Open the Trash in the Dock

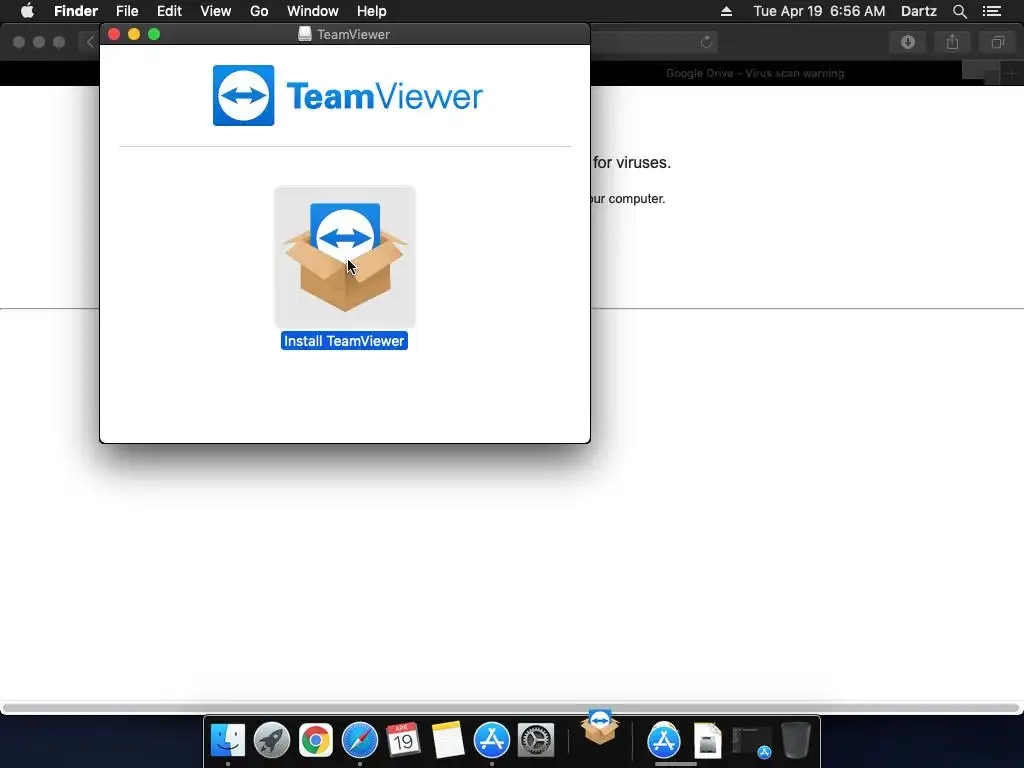tap(795, 740)
